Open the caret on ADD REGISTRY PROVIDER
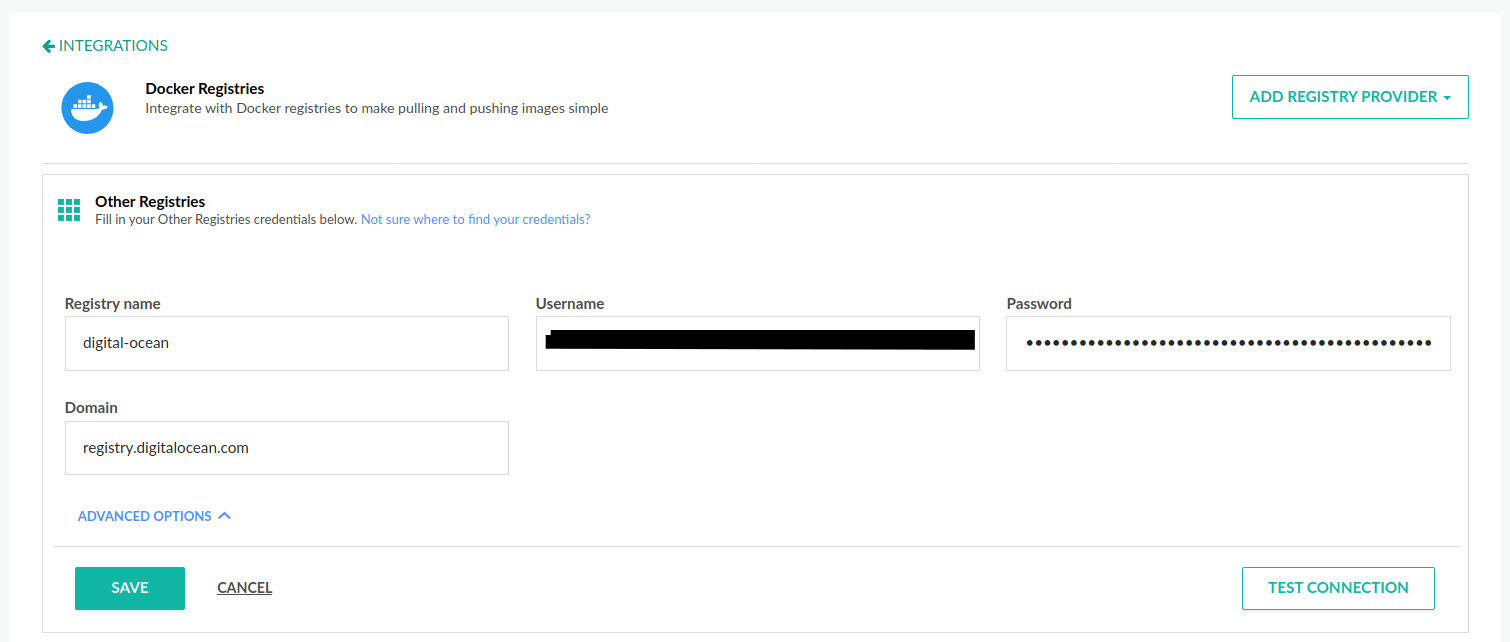 tap(1447, 98)
